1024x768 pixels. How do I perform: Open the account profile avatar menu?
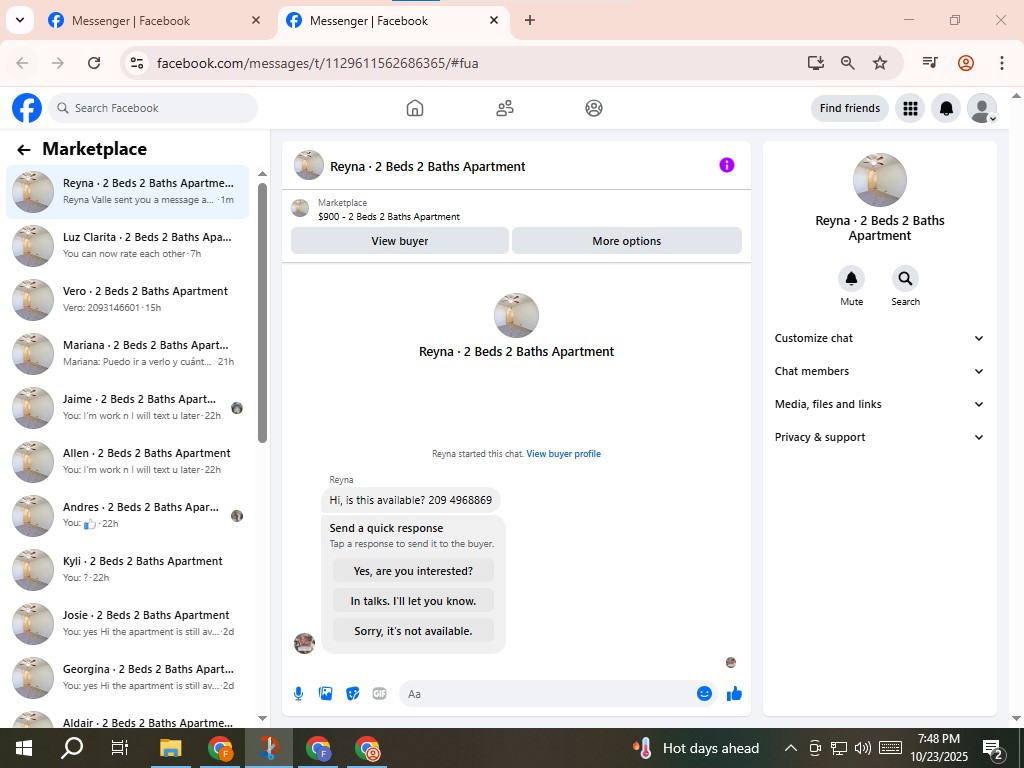click(982, 108)
